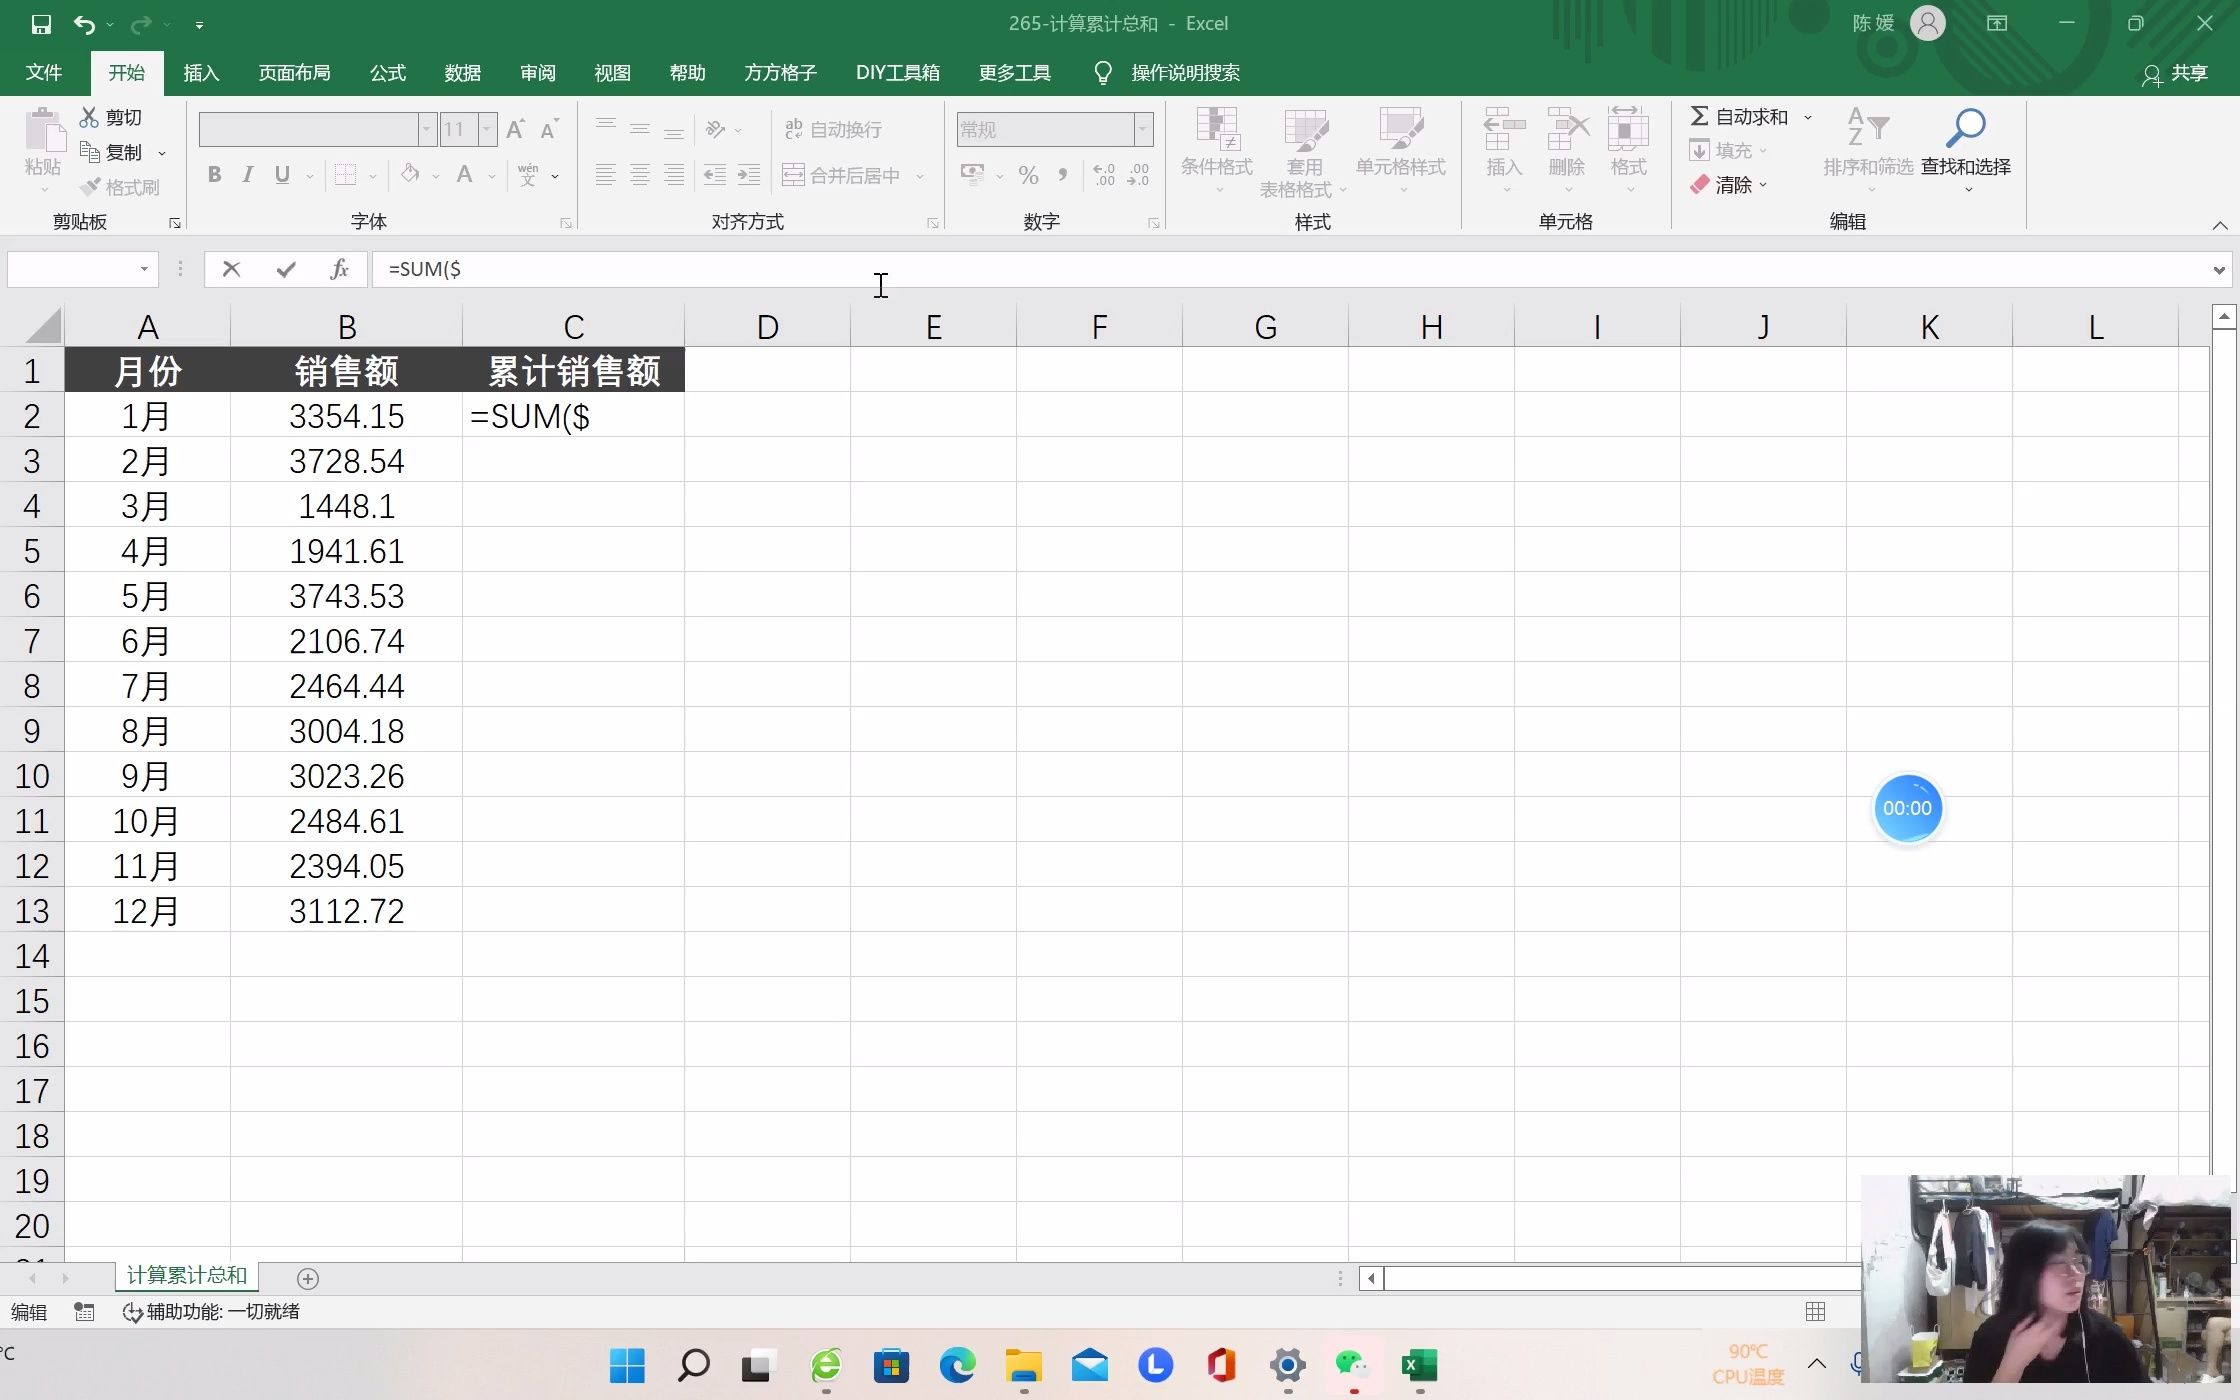This screenshot has height=1400, width=2240.
Task: Toggle Underline formatting button
Action: point(282,175)
